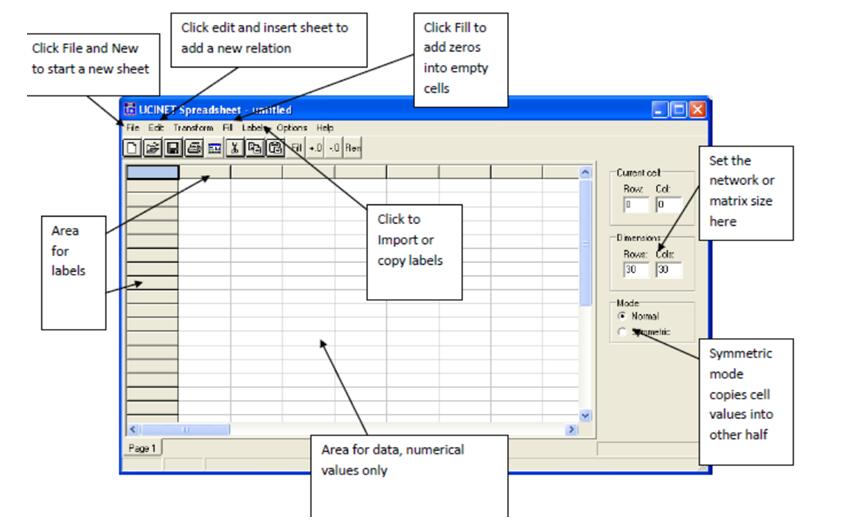The image size is (864, 527).
Task: Switch to the Page 1 sheet tab
Action: 142,448
